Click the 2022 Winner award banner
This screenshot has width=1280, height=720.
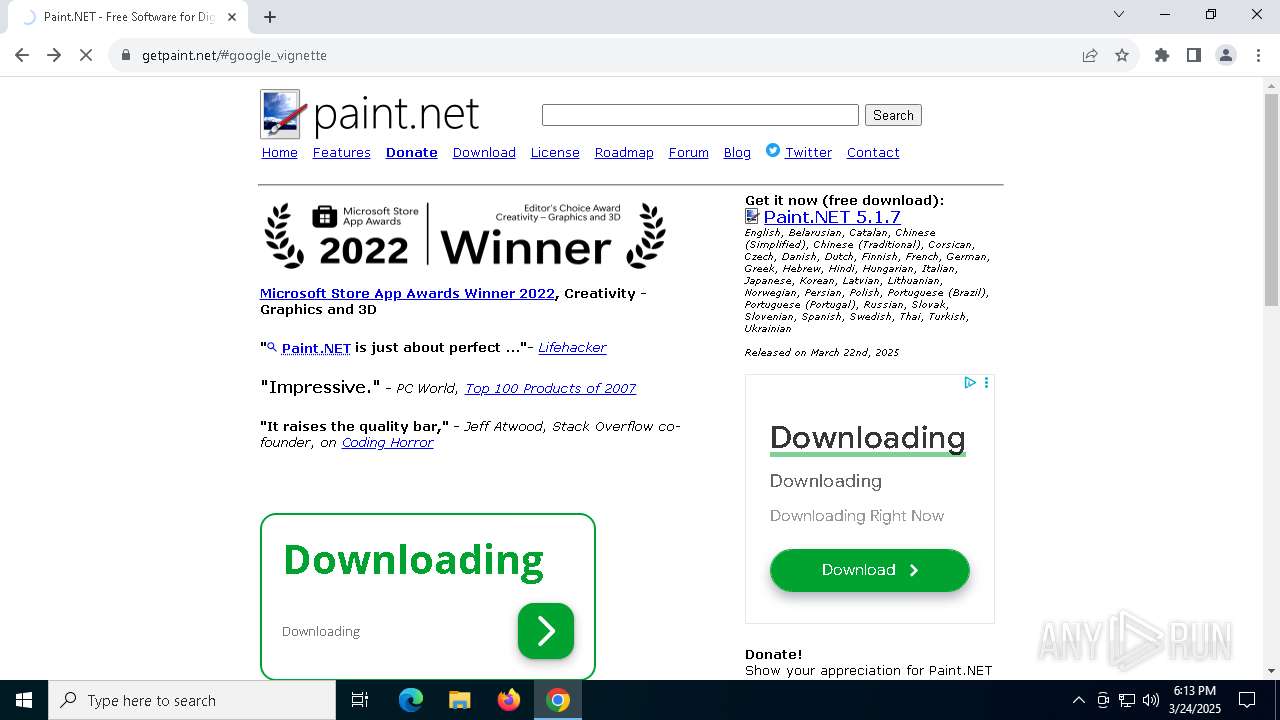(465, 236)
